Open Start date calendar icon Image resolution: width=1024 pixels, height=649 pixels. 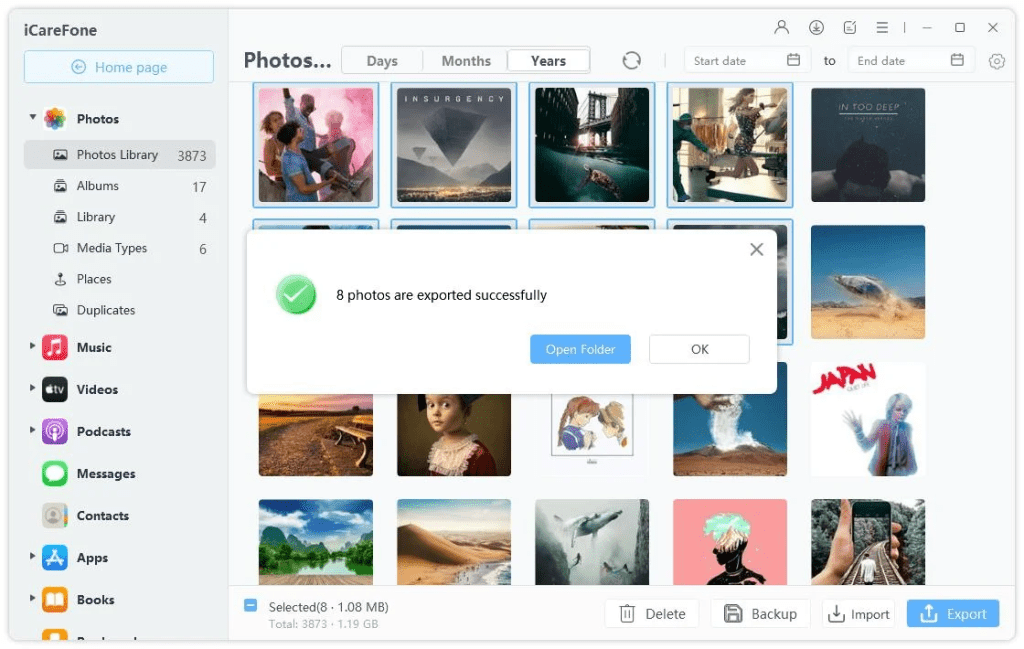tap(793, 60)
